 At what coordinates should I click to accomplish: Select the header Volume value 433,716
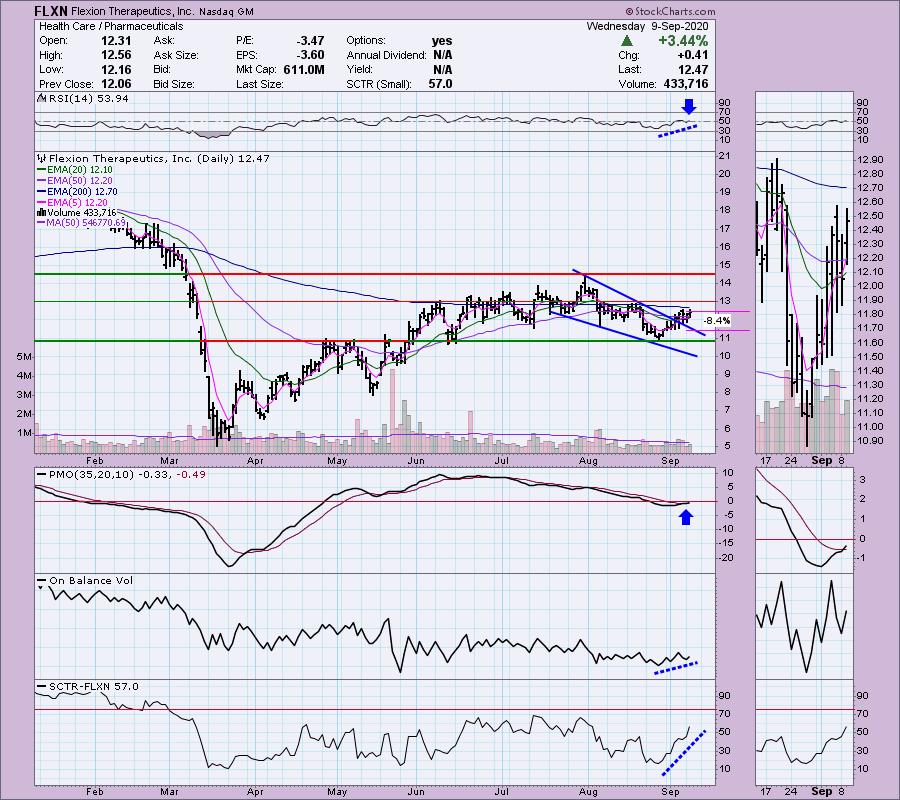684,84
